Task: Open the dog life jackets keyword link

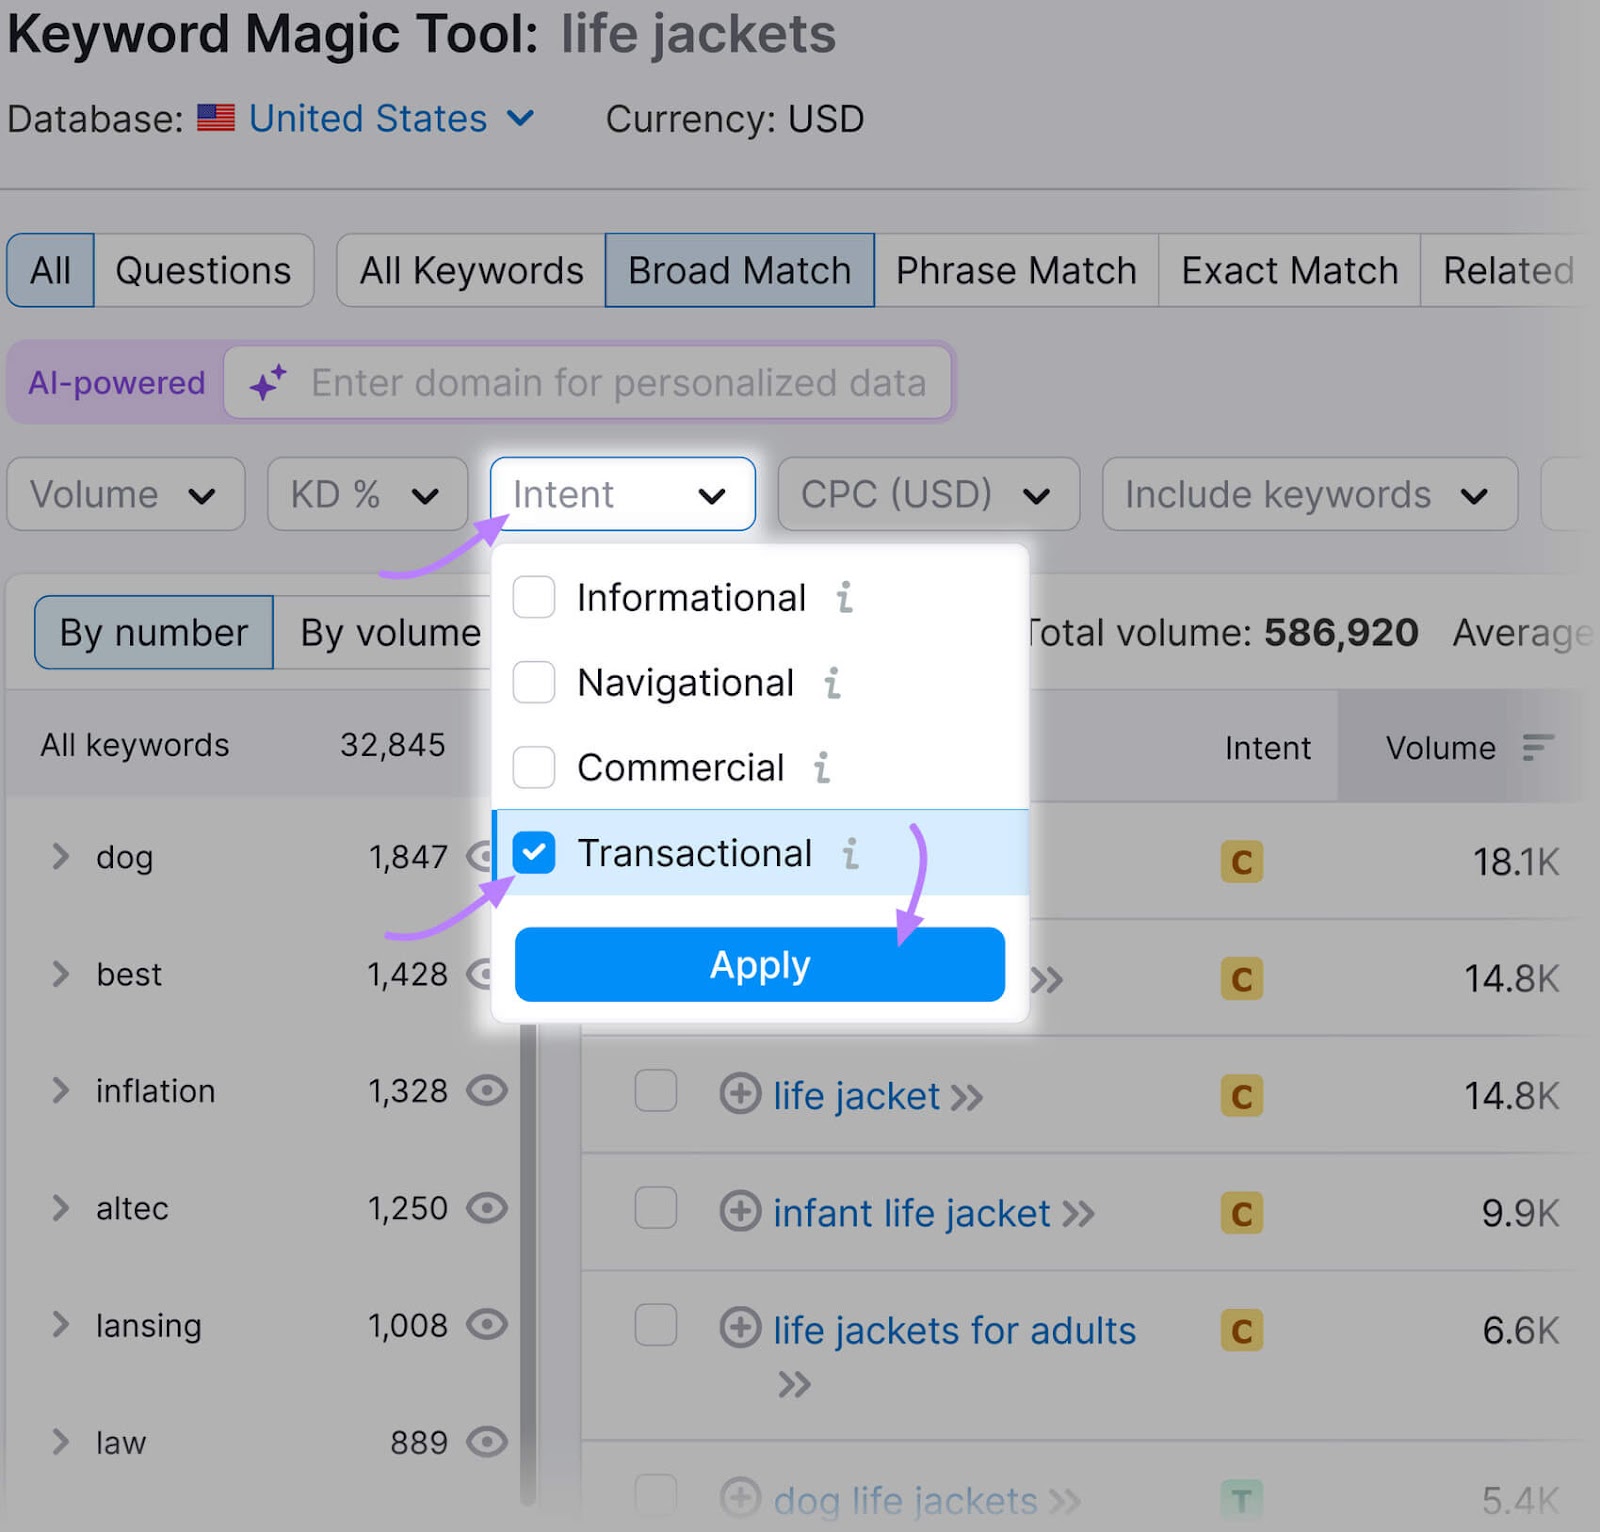Action: click(905, 1500)
